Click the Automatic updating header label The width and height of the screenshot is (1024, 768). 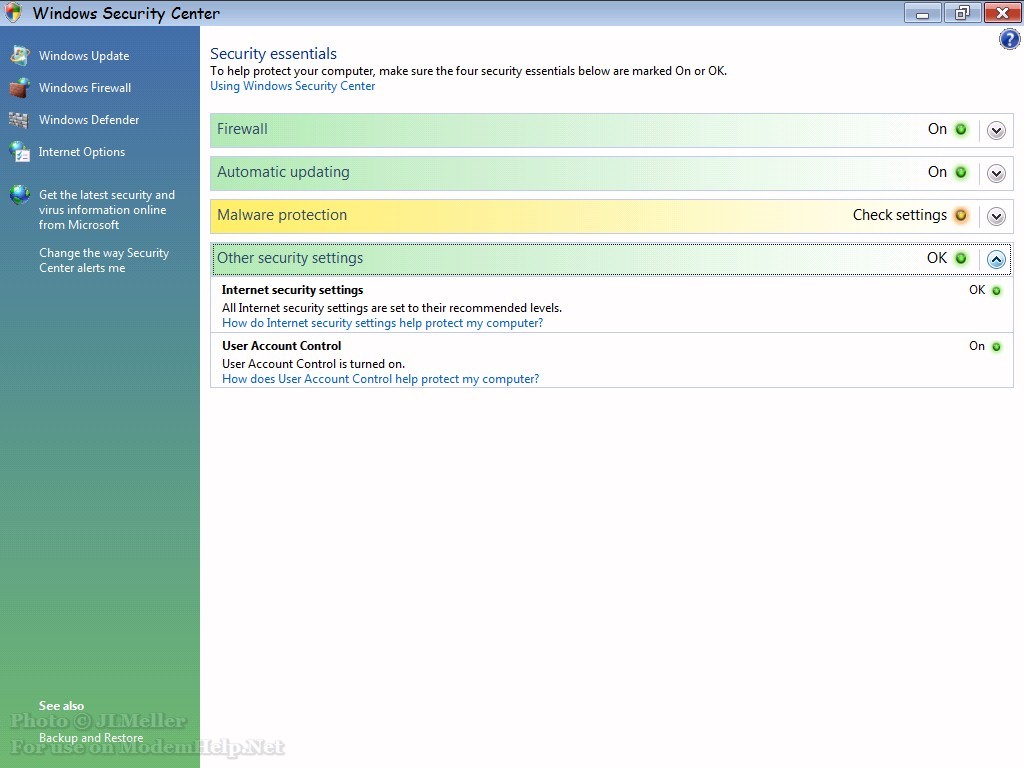click(283, 172)
